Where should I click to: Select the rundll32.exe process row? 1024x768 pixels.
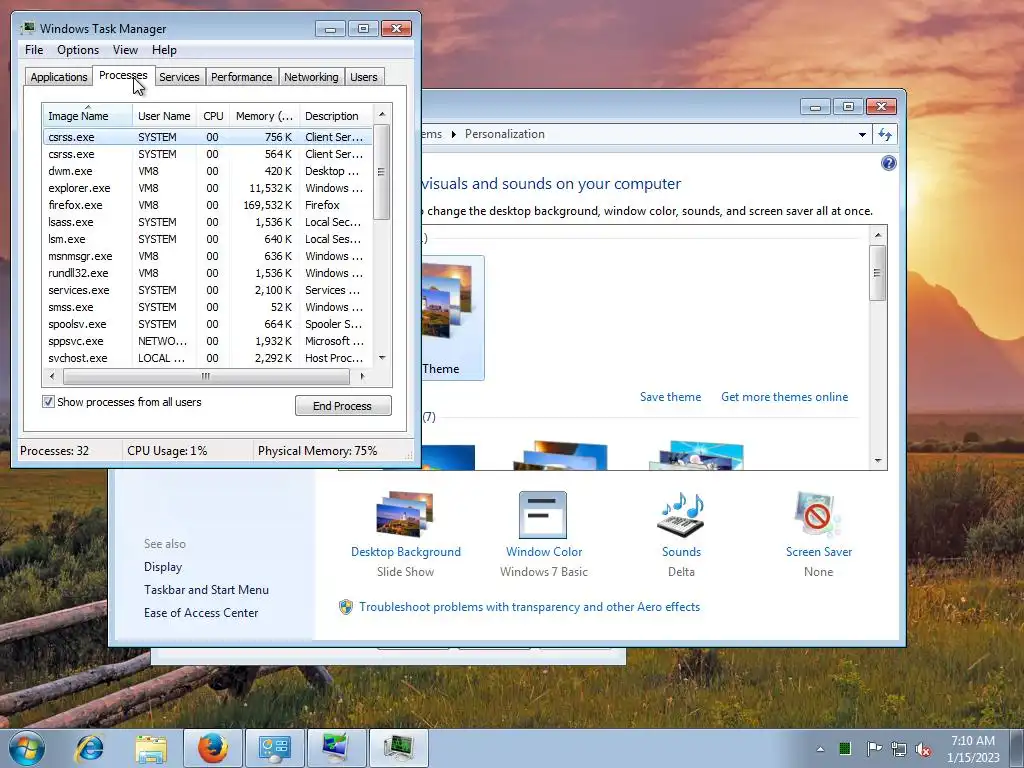coord(207,273)
